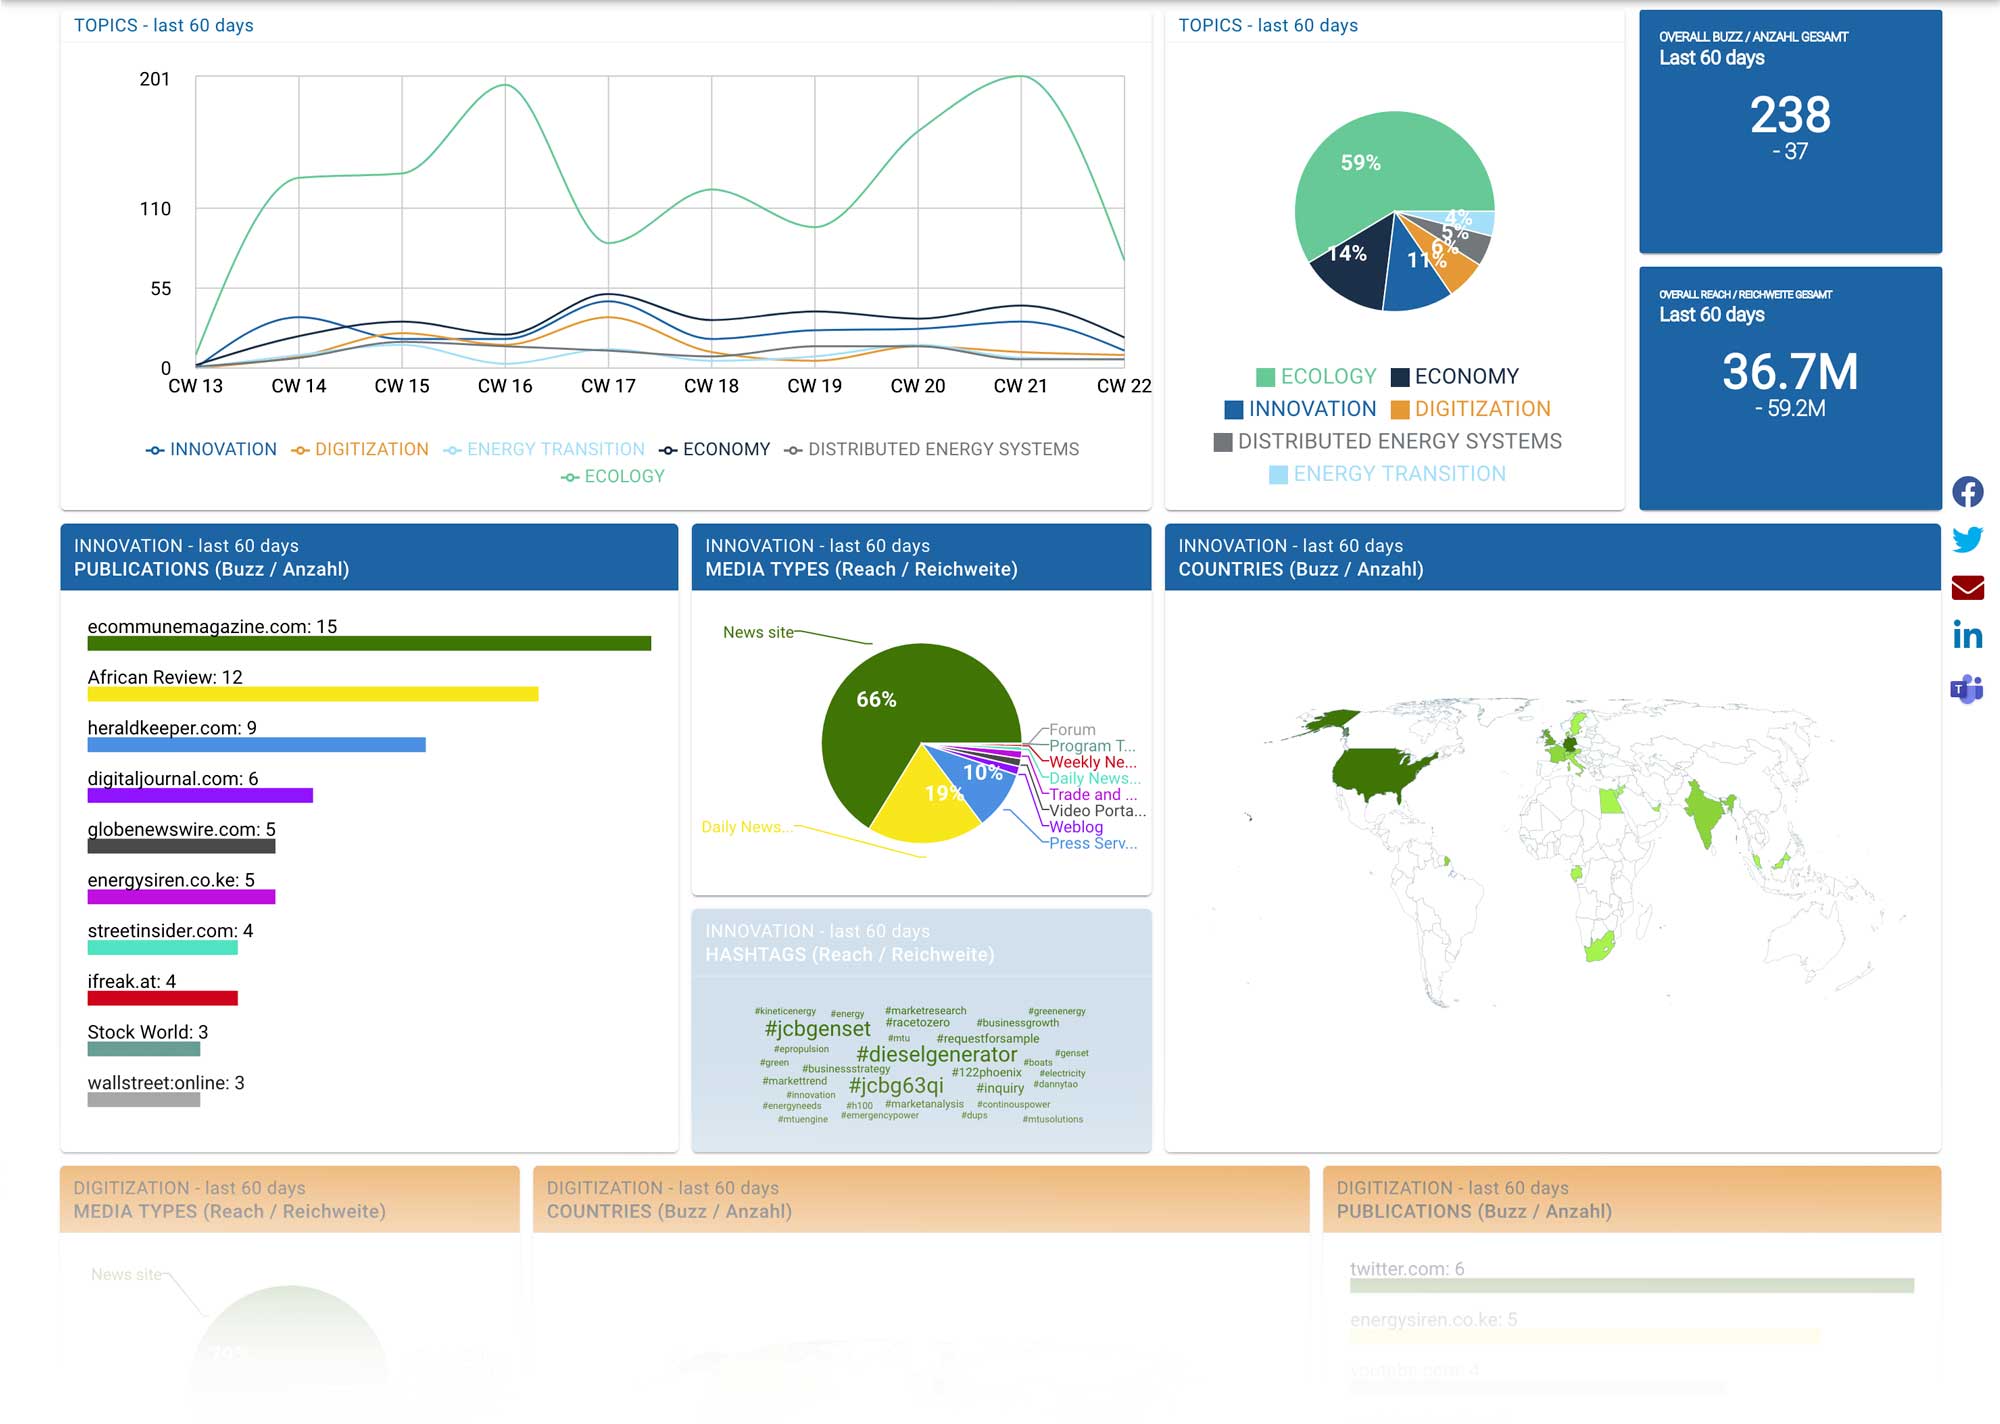Viewport: 2000px width, 1424px height.
Task: Click the CW 16 axis label
Action: tap(505, 386)
